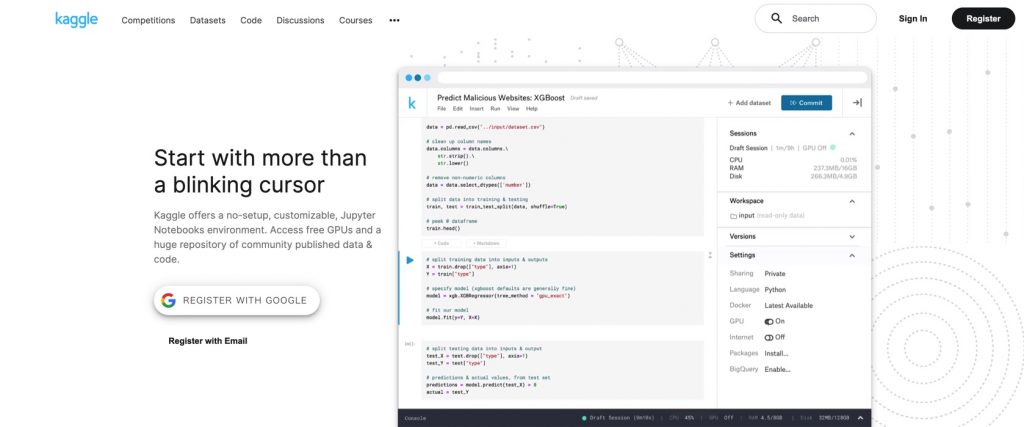Click the CPU 45% console bar entry
The image size is (1024, 427).
683,418
